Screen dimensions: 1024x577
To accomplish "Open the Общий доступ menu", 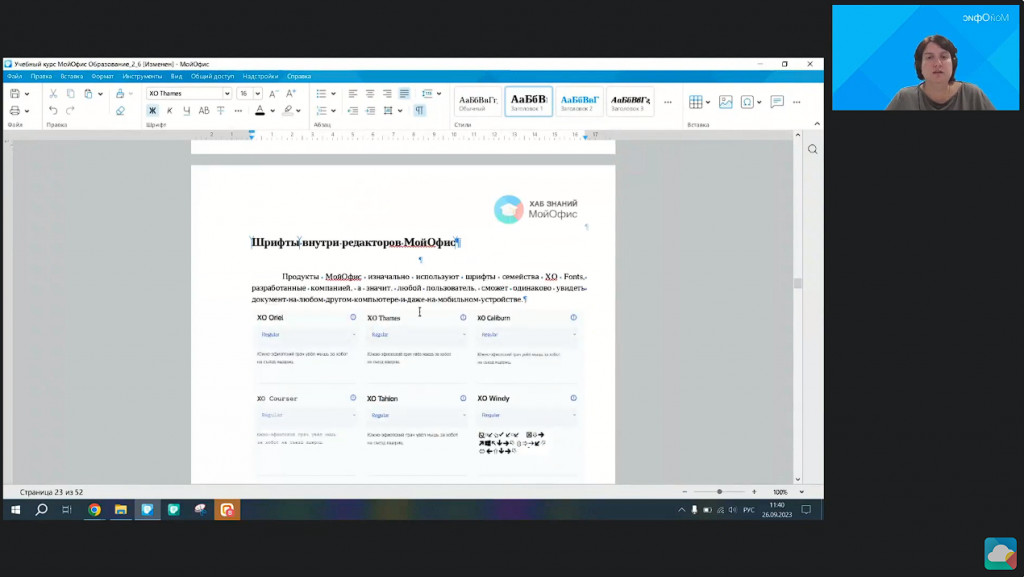I will 212,76.
